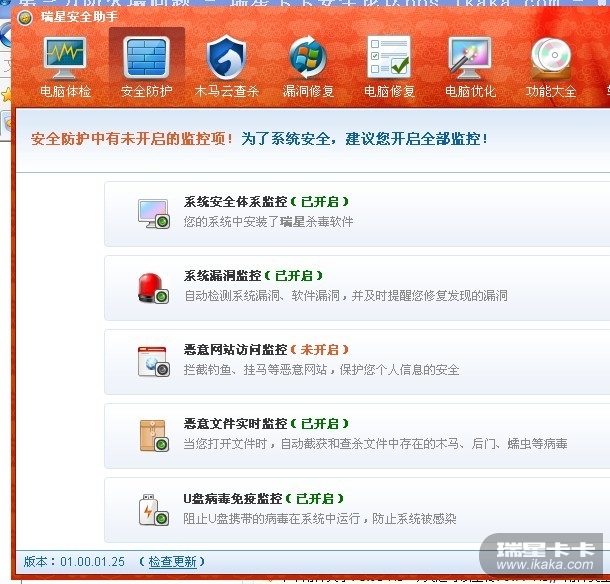Switch to the 电脑优化 tab label

tap(470, 91)
